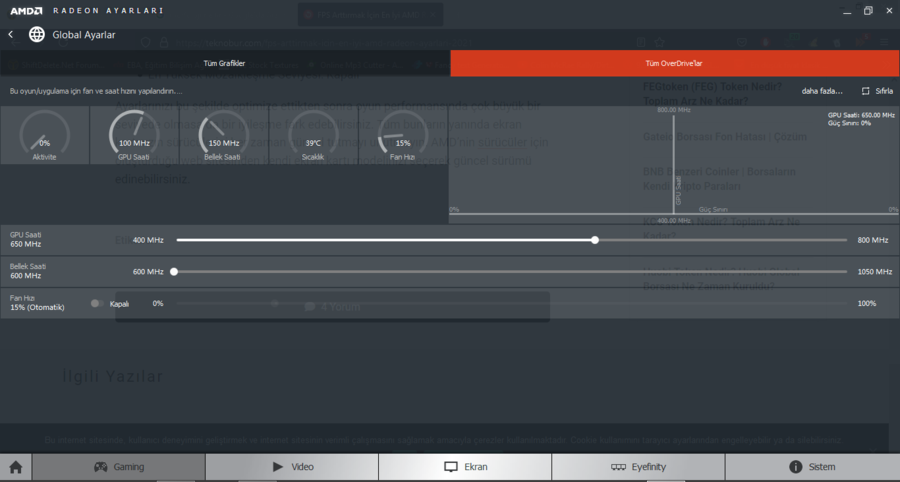
Task: Click the Sistem info icon
Action: pyautogui.click(x=796, y=467)
